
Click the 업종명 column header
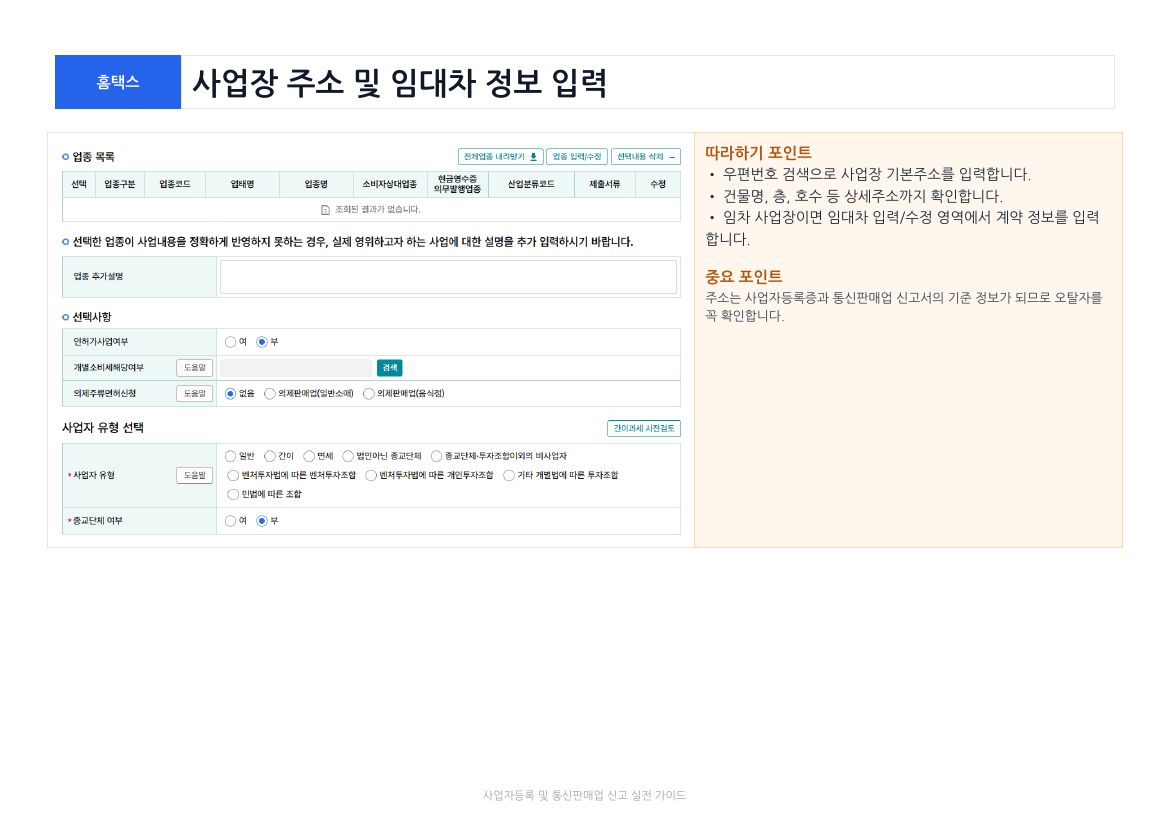click(316, 184)
